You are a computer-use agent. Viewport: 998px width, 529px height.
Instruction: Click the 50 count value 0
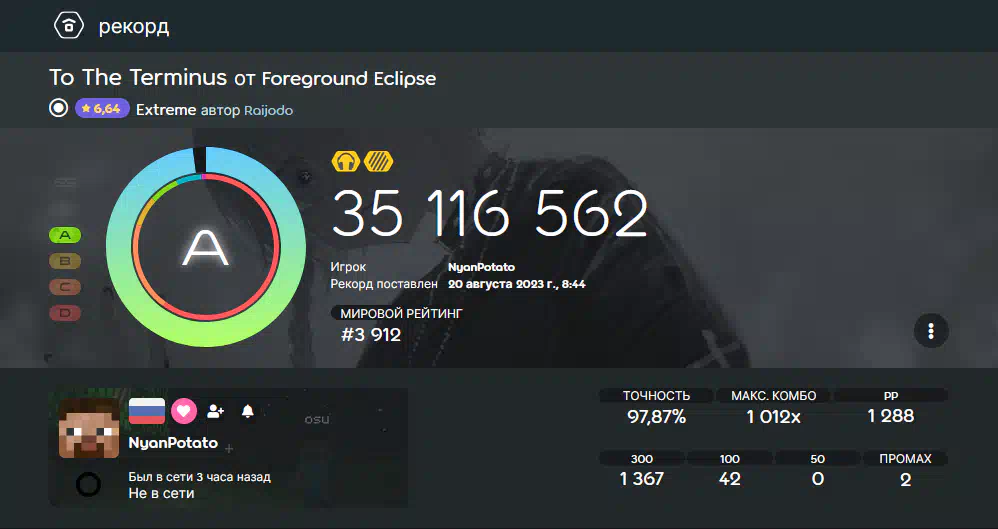click(x=818, y=479)
